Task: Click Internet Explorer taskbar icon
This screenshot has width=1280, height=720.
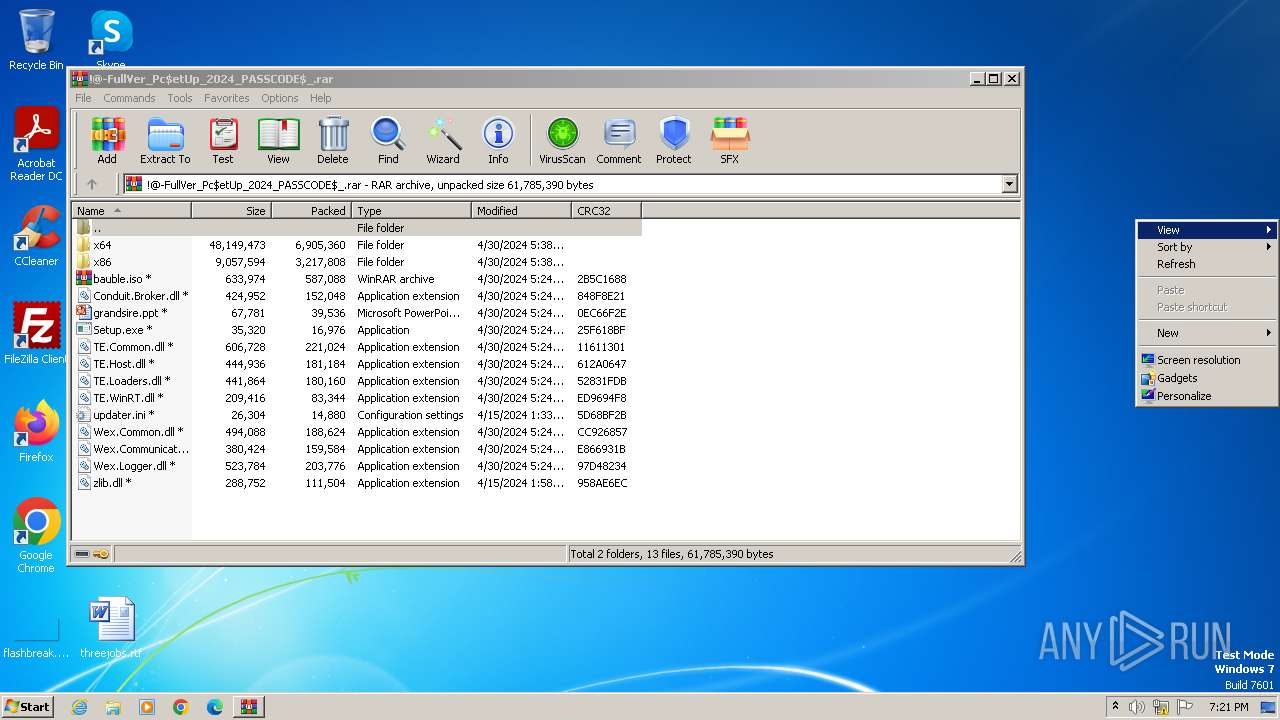Action: 79,707
